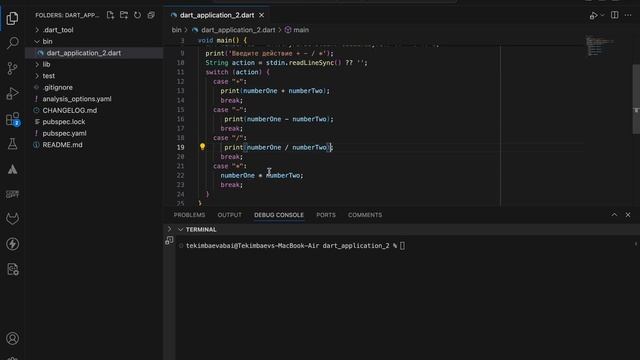This screenshot has height=360, width=640.
Task: Switch to the OUTPUT tab
Action: click(x=229, y=215)
